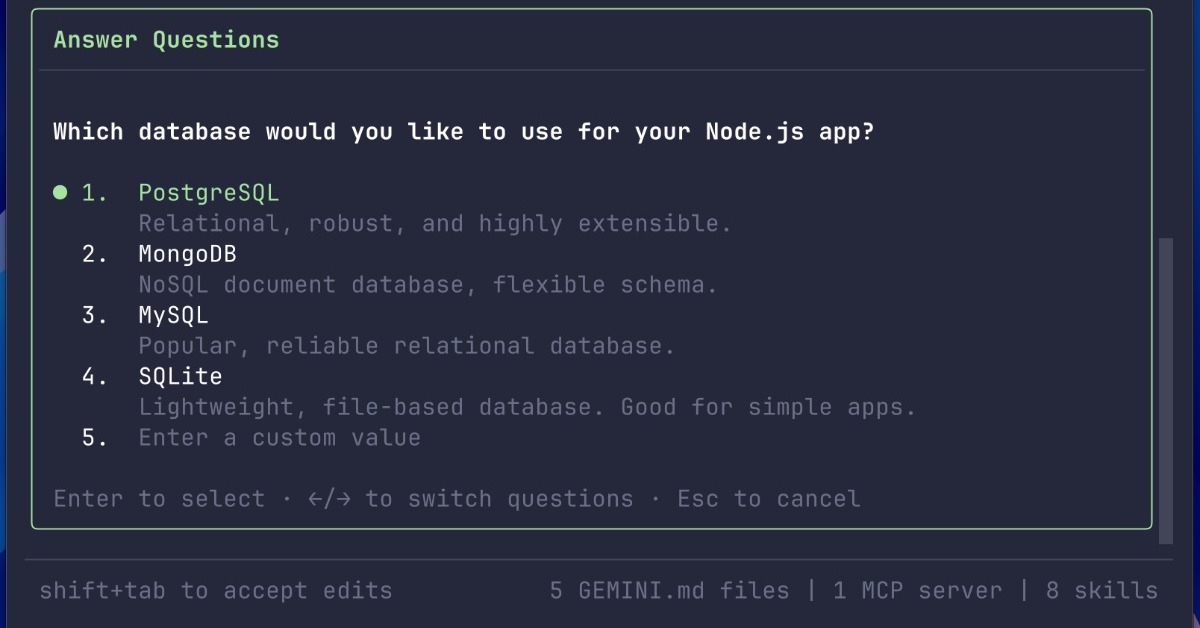This screenshot has height=628, width=1200.
Task: Select SQLite as the database
Action: (x=180, y=376)
